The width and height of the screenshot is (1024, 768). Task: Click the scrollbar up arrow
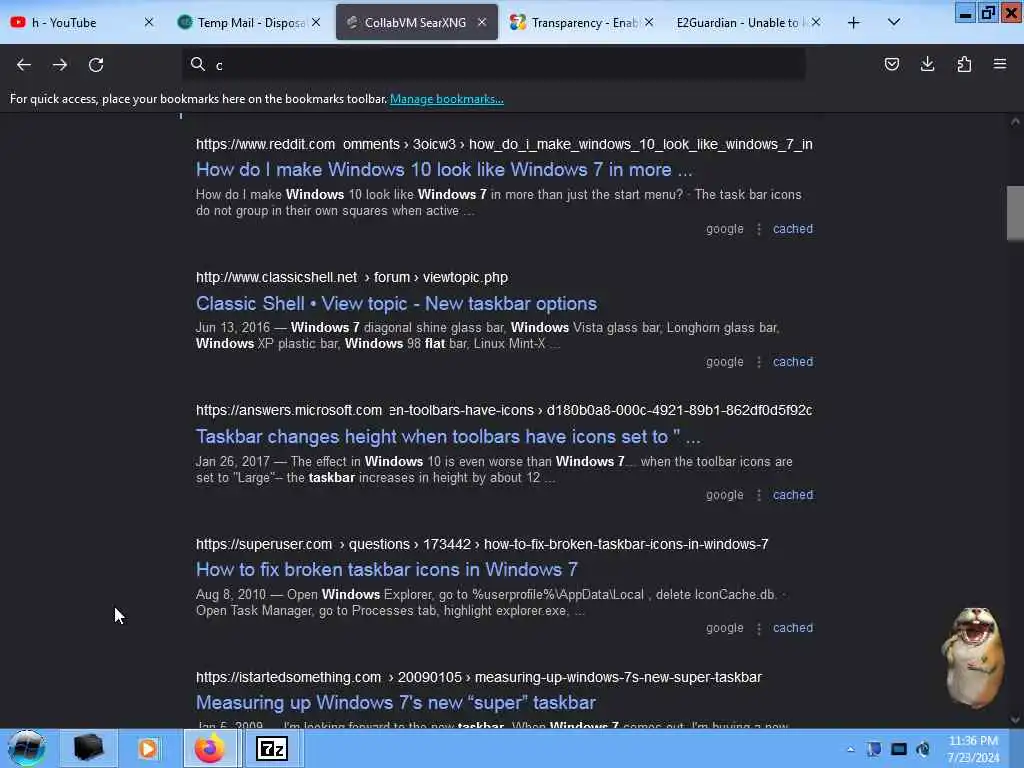point(1015,121)
